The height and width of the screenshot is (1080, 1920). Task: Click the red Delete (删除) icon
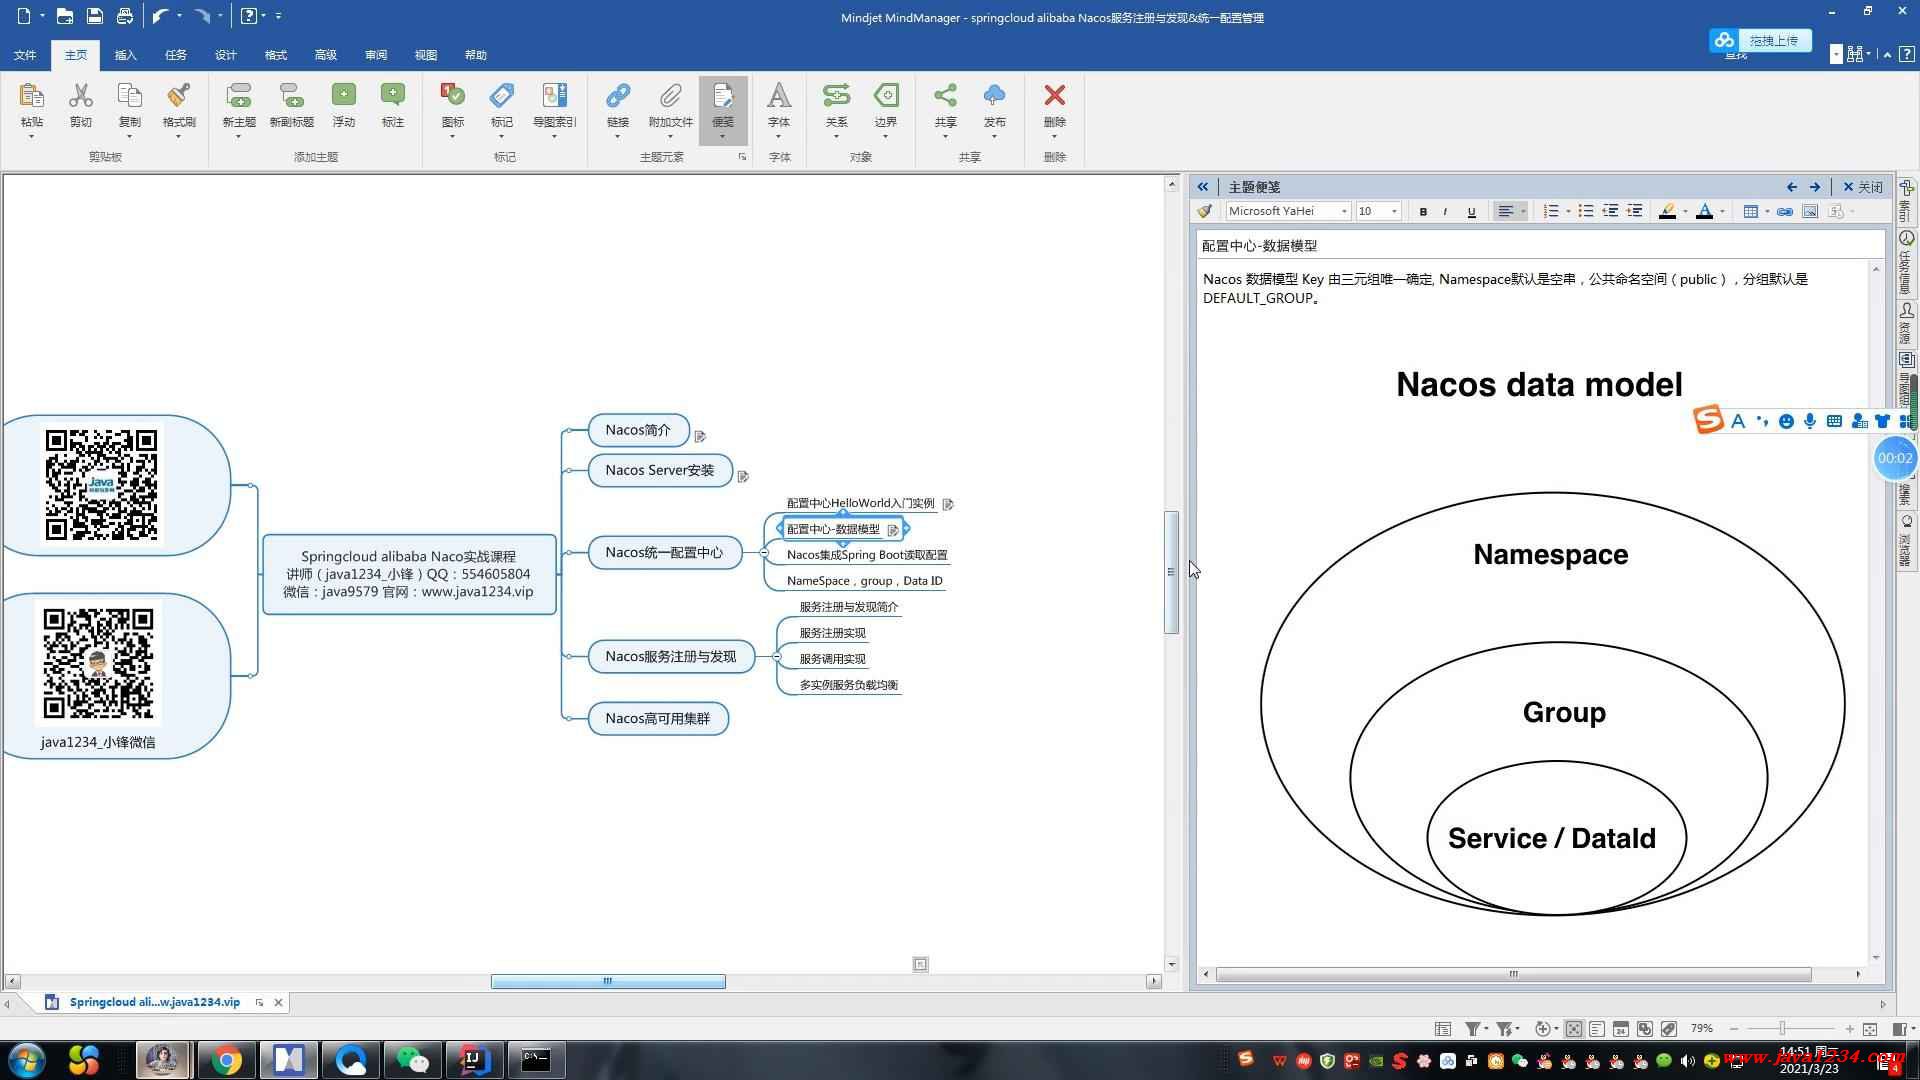pyautogui.click(x=1054, y=96)
